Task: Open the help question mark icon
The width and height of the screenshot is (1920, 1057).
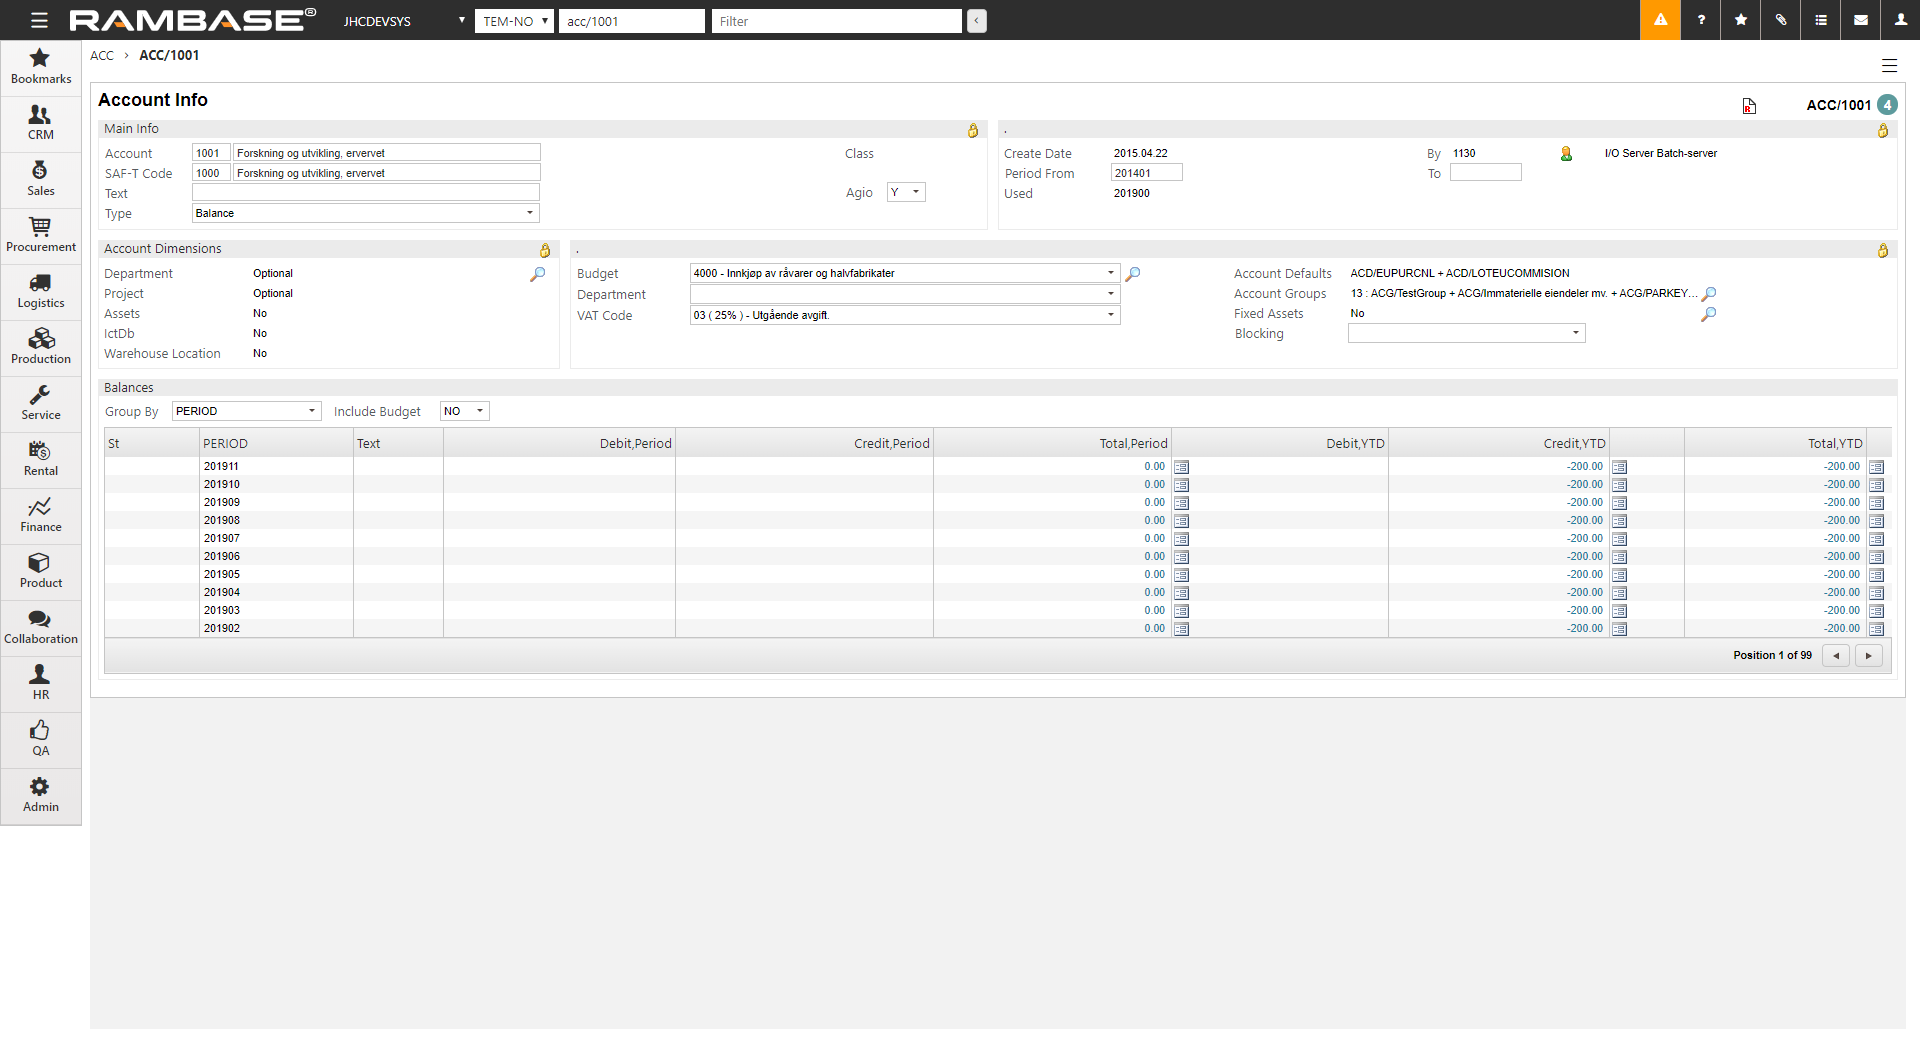Action: (1701, 20)
